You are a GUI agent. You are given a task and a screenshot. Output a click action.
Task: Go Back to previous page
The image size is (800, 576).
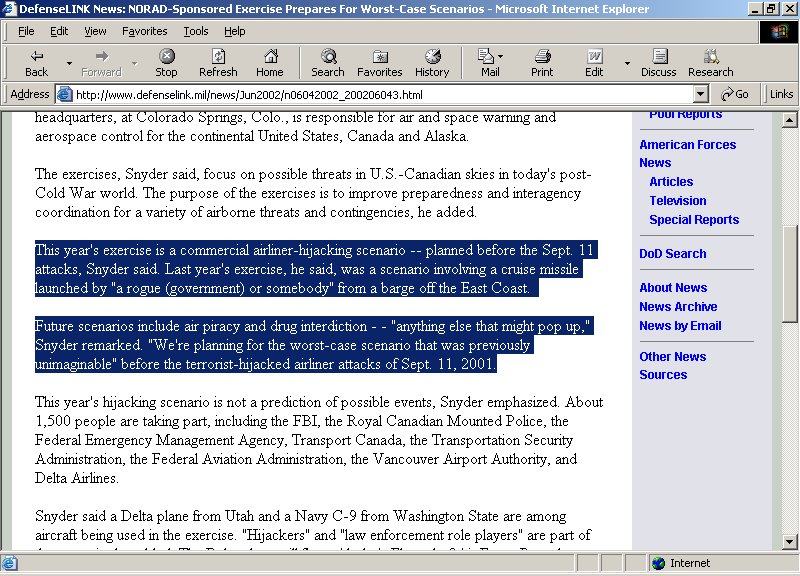pos(36,63)
